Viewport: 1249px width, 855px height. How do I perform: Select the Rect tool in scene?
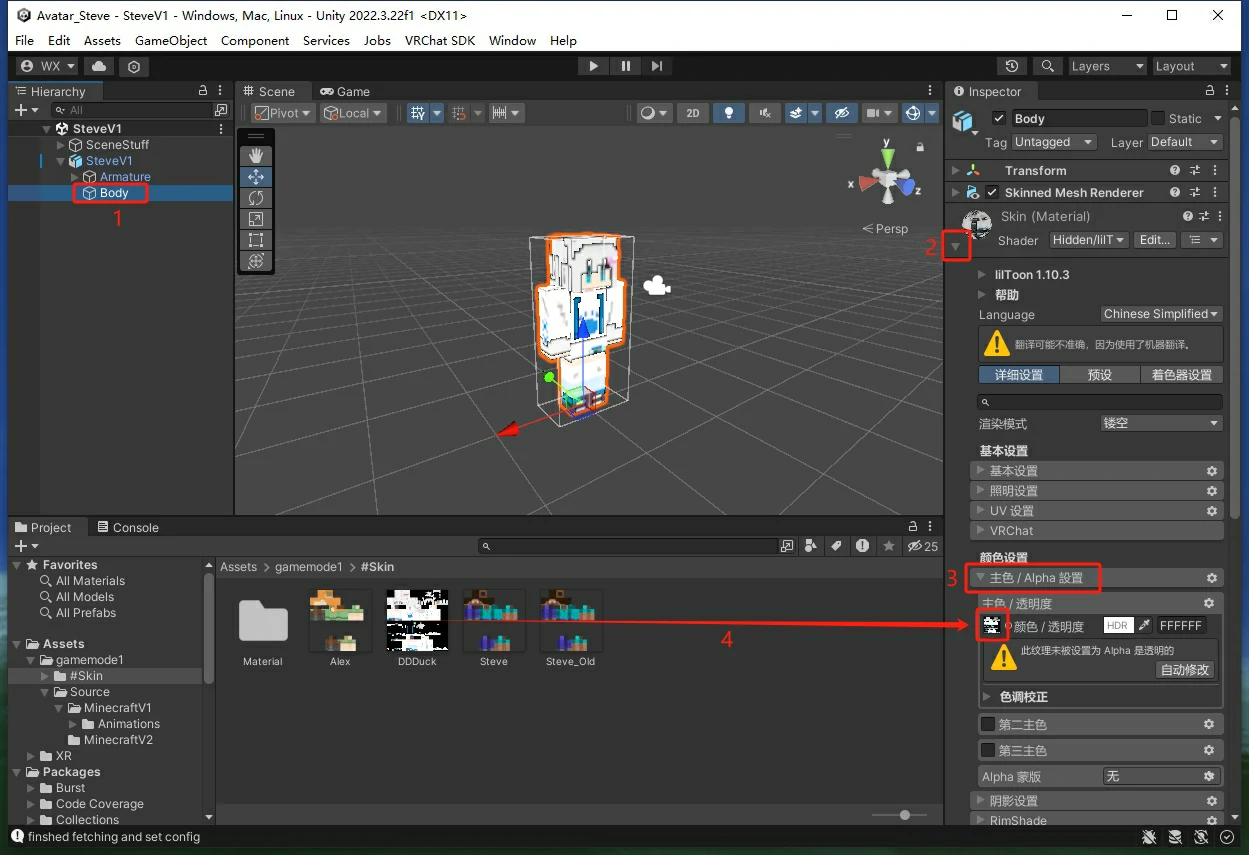(256, 240)
